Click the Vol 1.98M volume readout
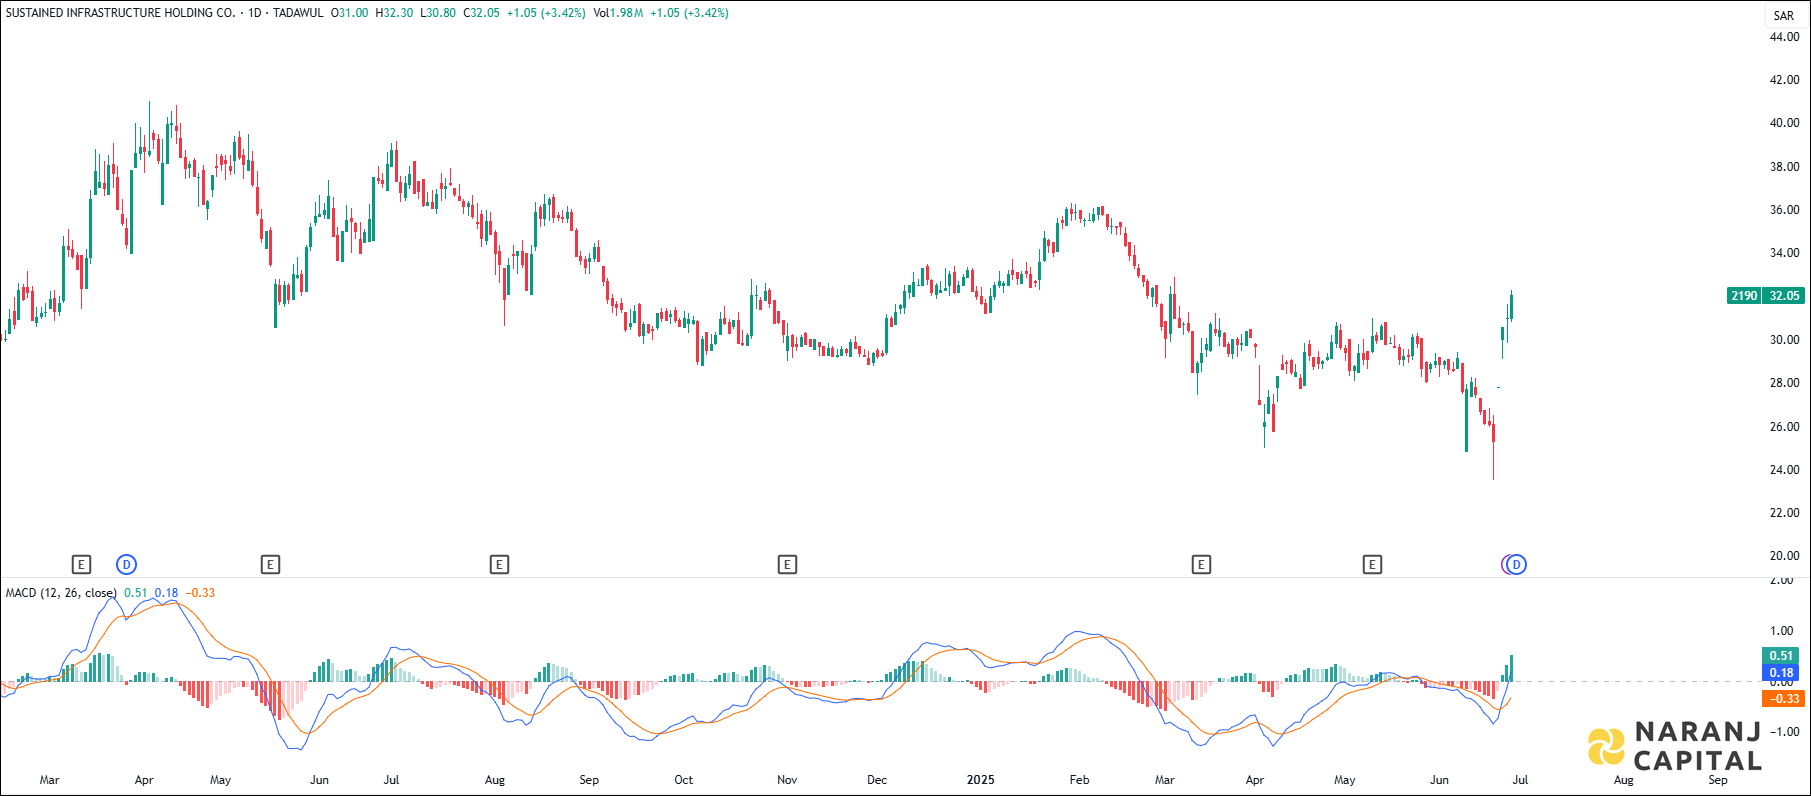The height and width of the screenshot is (796, 1811). pyautogui.click(x=618, y=13)
